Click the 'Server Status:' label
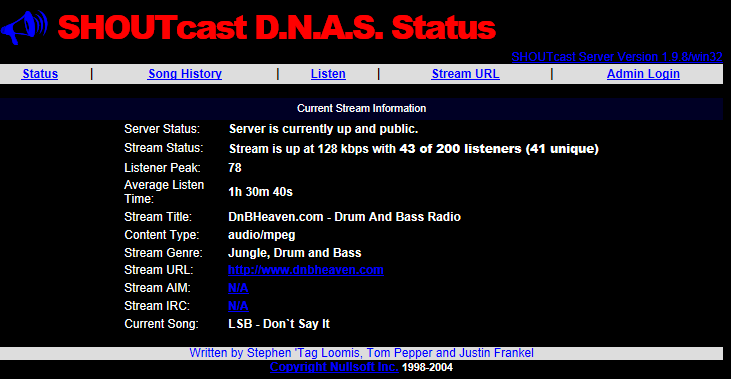731x379 pixels. pyautogui.click(x=162, y=129)
